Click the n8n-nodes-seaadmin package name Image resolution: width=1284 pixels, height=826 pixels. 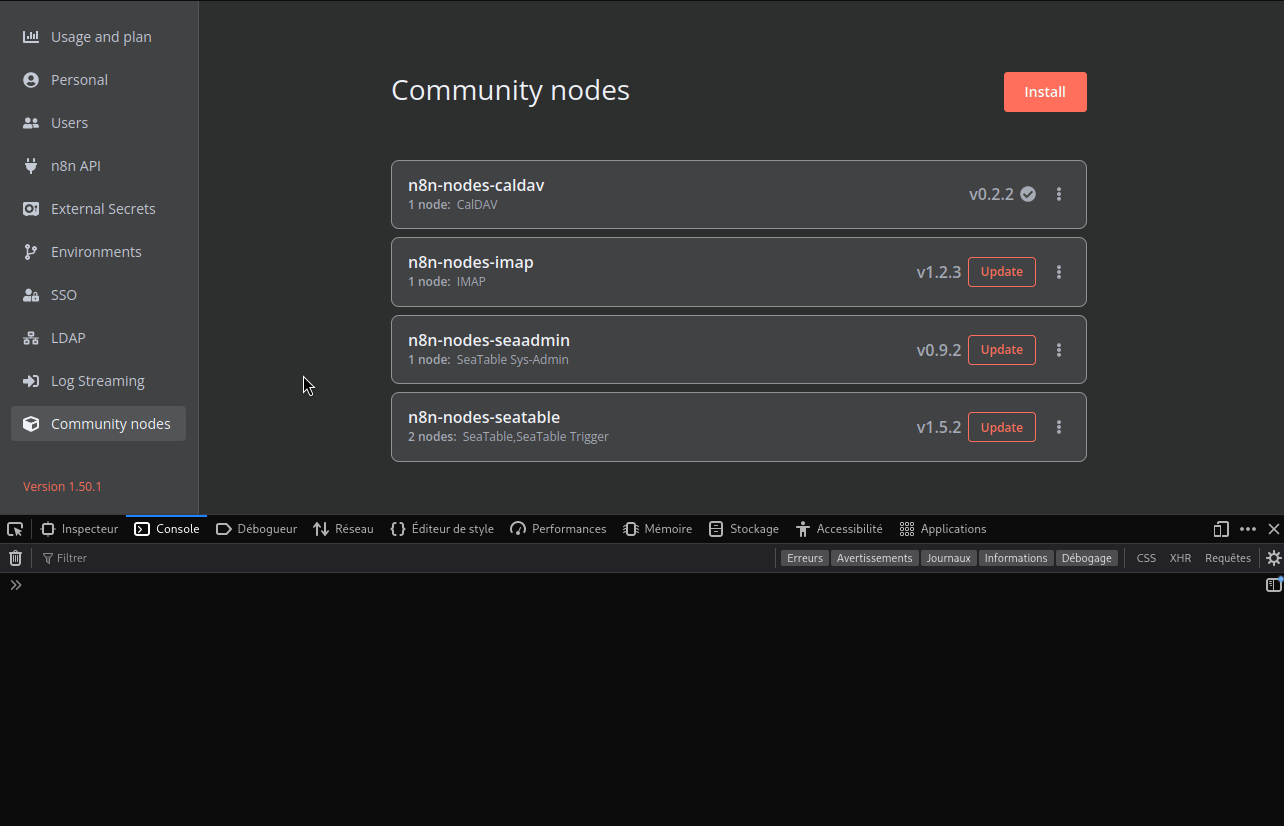click(489, 340)
